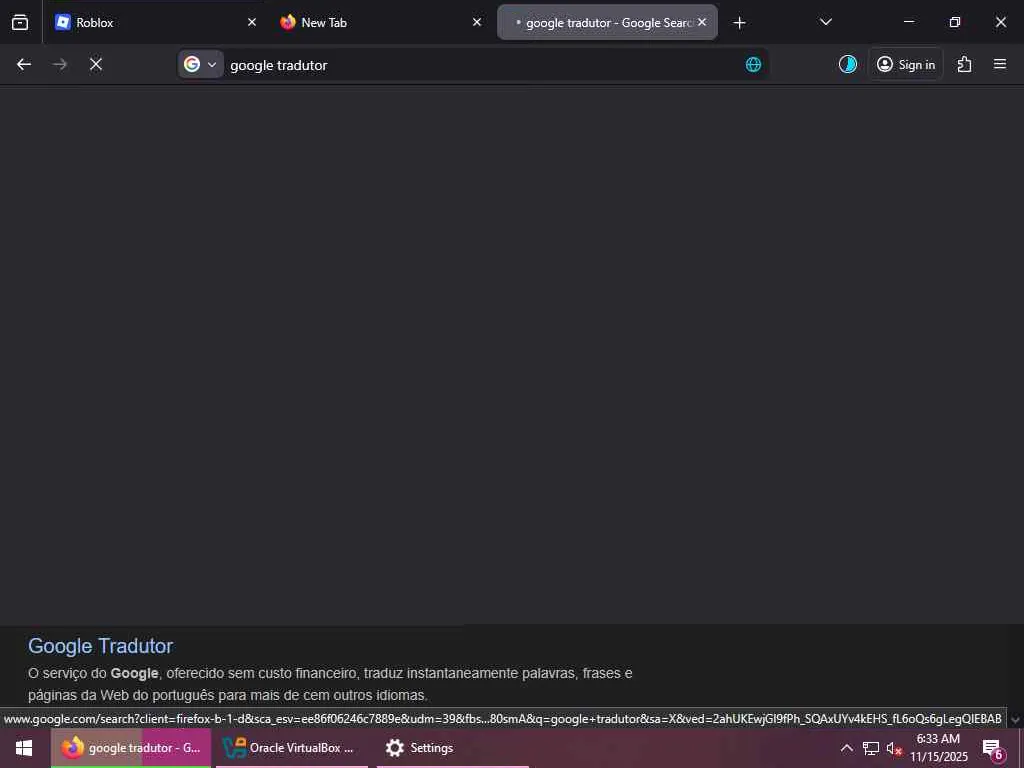Switch to Firefox google tradutor taskbar item
The image size is (1024, 768).
[x=131, y=748]
